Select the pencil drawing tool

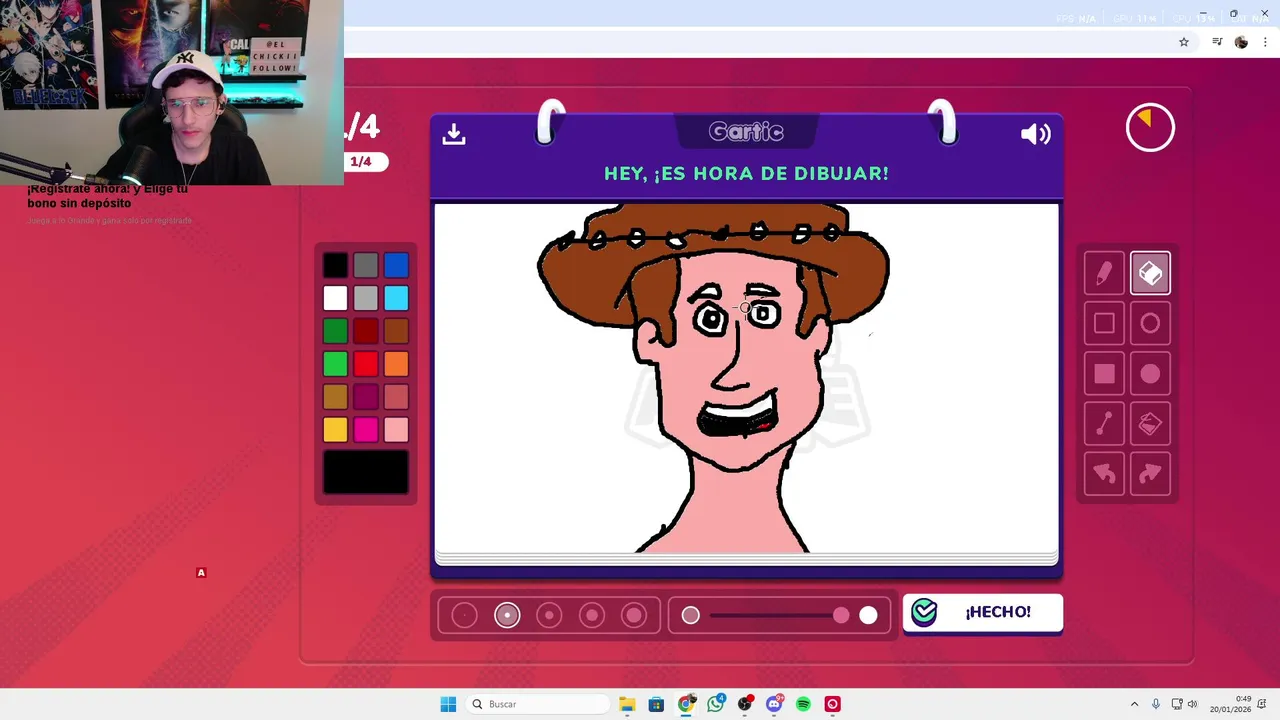(x=1104, y=273)
